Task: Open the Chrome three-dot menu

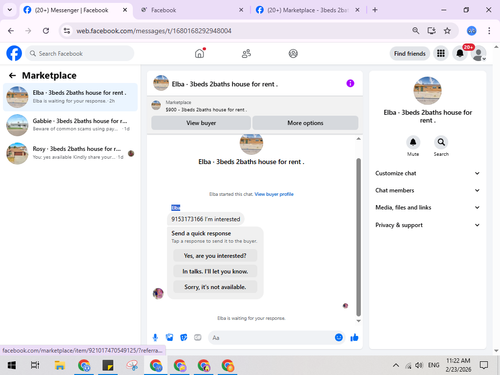Action: tap(489, 31)
